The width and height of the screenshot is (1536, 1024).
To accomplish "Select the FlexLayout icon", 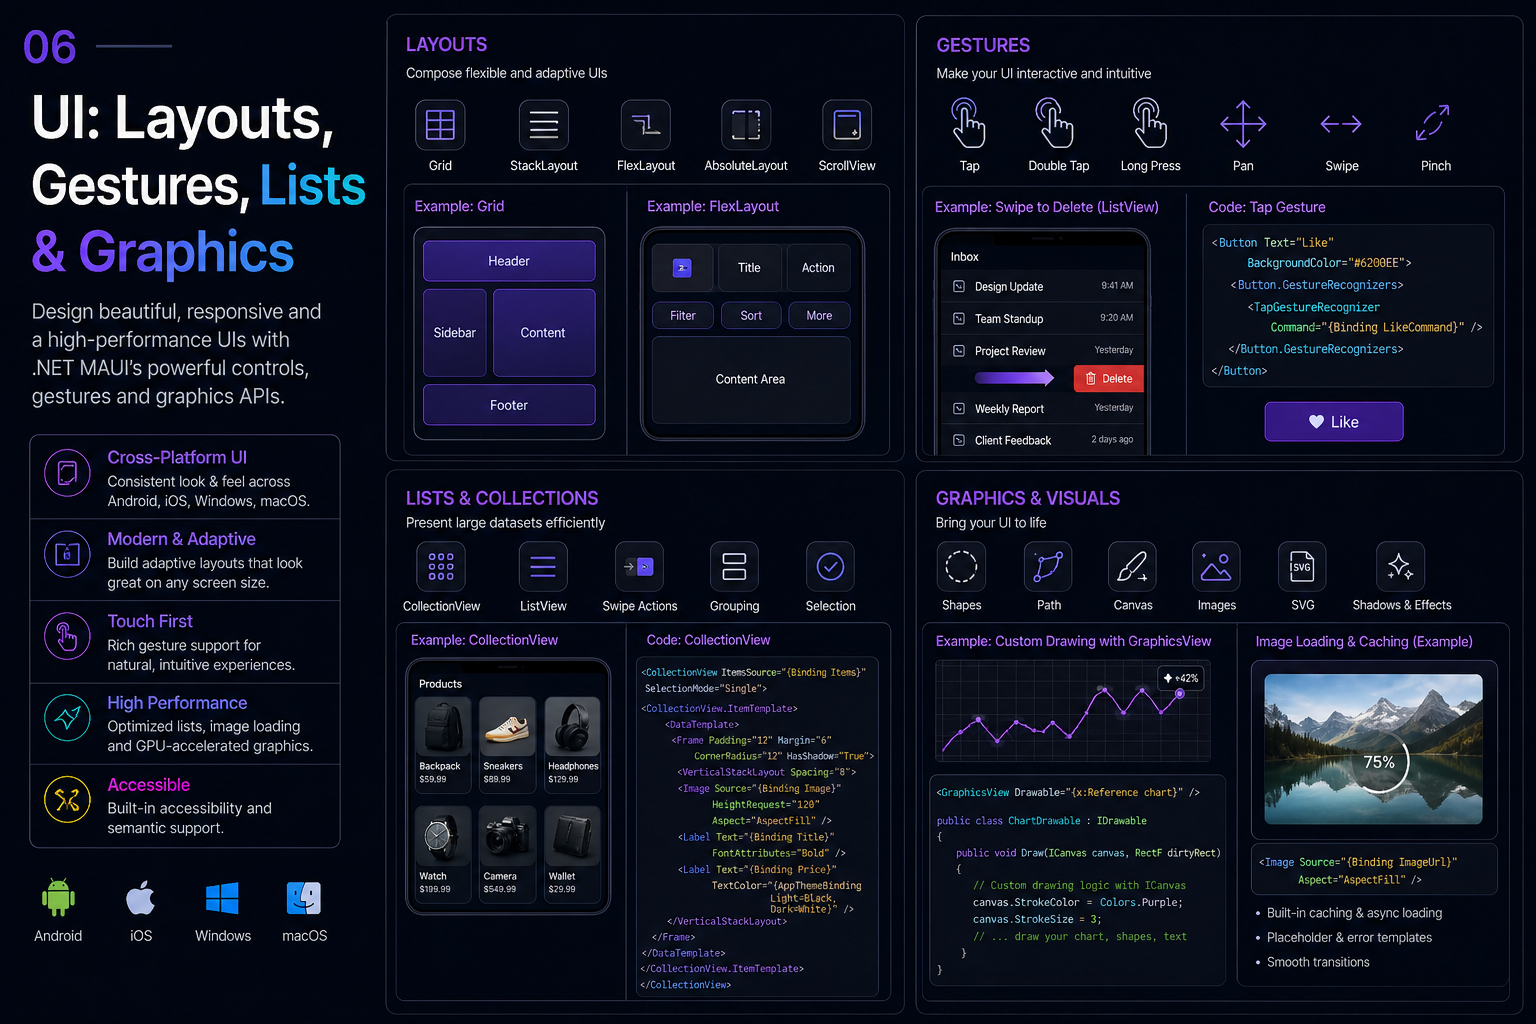I will (x=645, y=124).
